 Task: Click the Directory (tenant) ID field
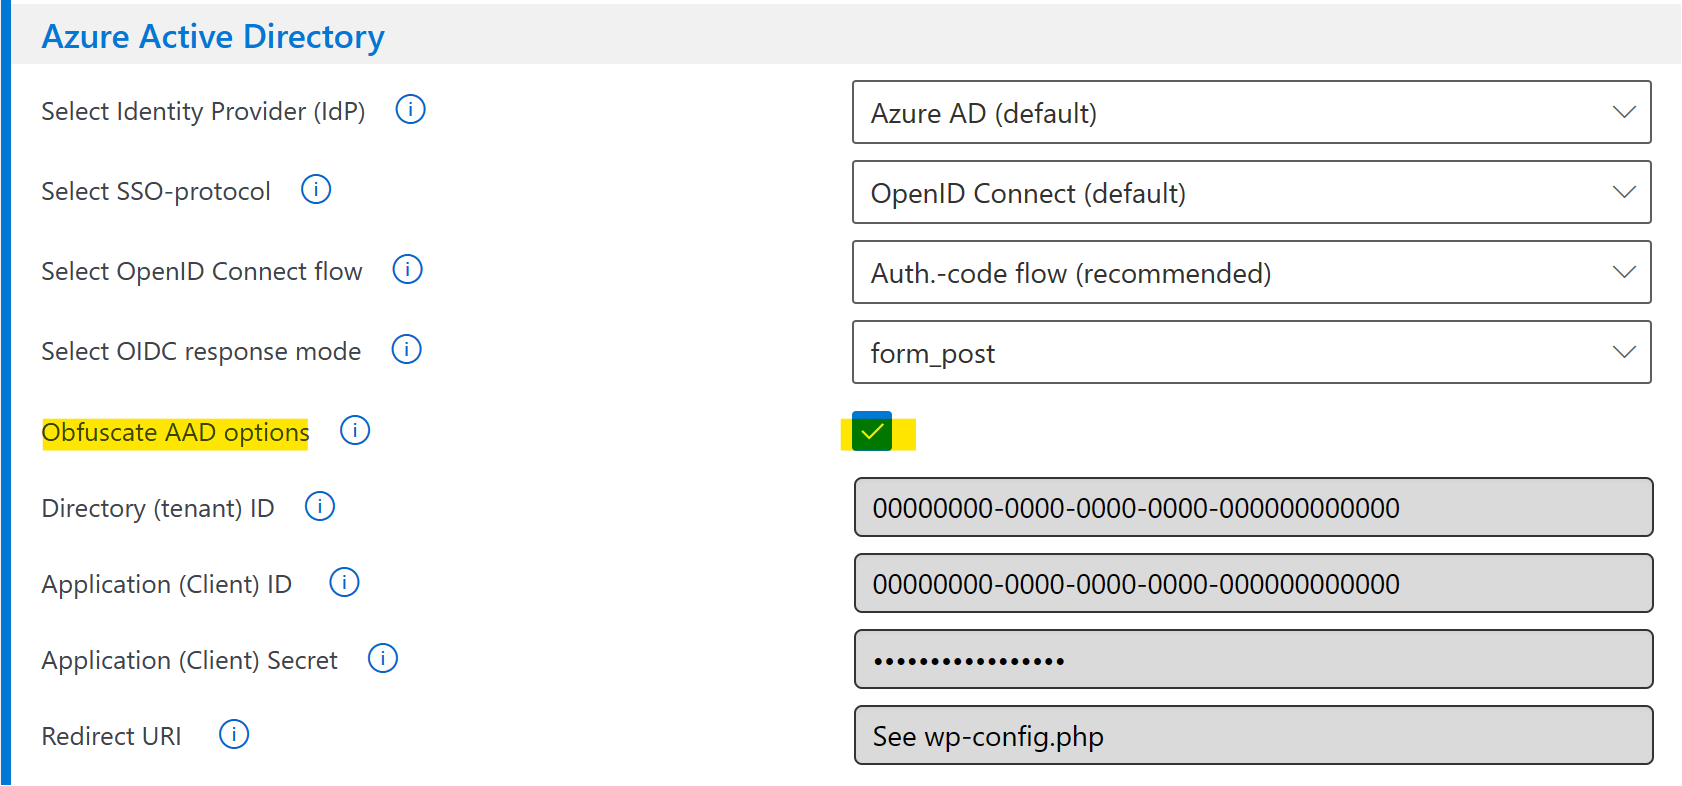(x=1253, y=507)
